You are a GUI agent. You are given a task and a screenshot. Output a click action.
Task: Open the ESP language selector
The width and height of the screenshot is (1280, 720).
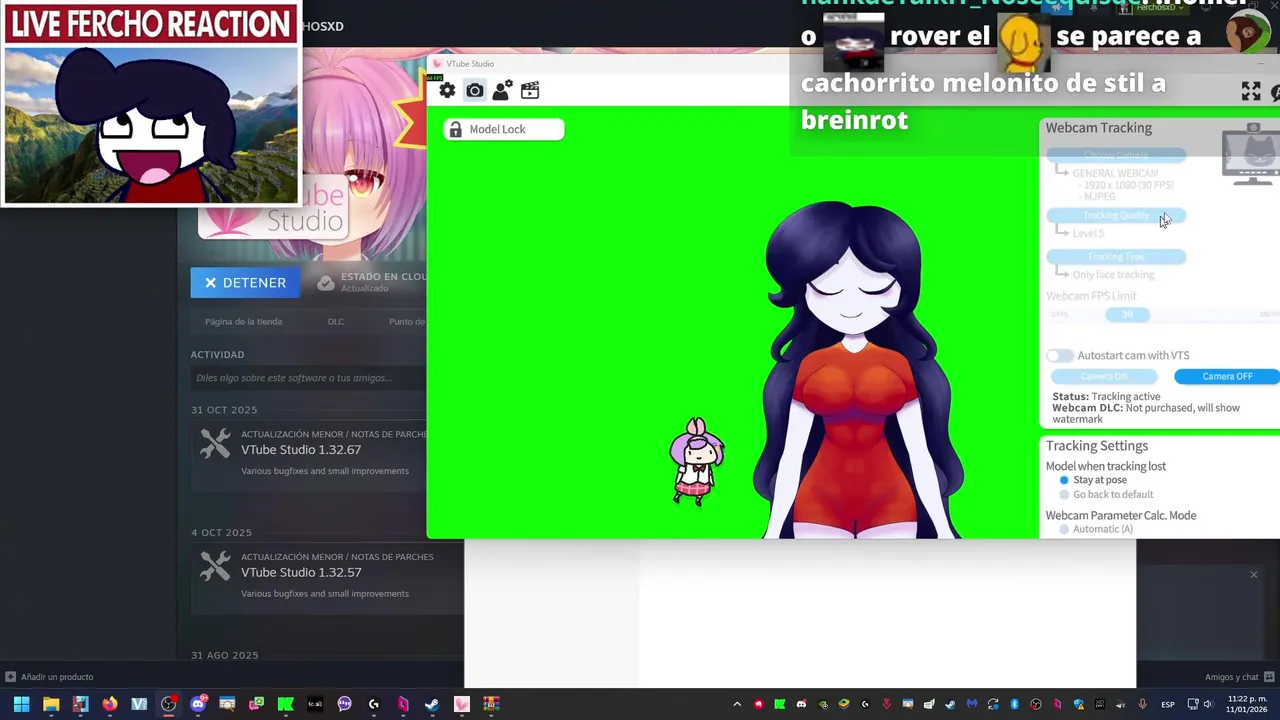click(1168, 704)
